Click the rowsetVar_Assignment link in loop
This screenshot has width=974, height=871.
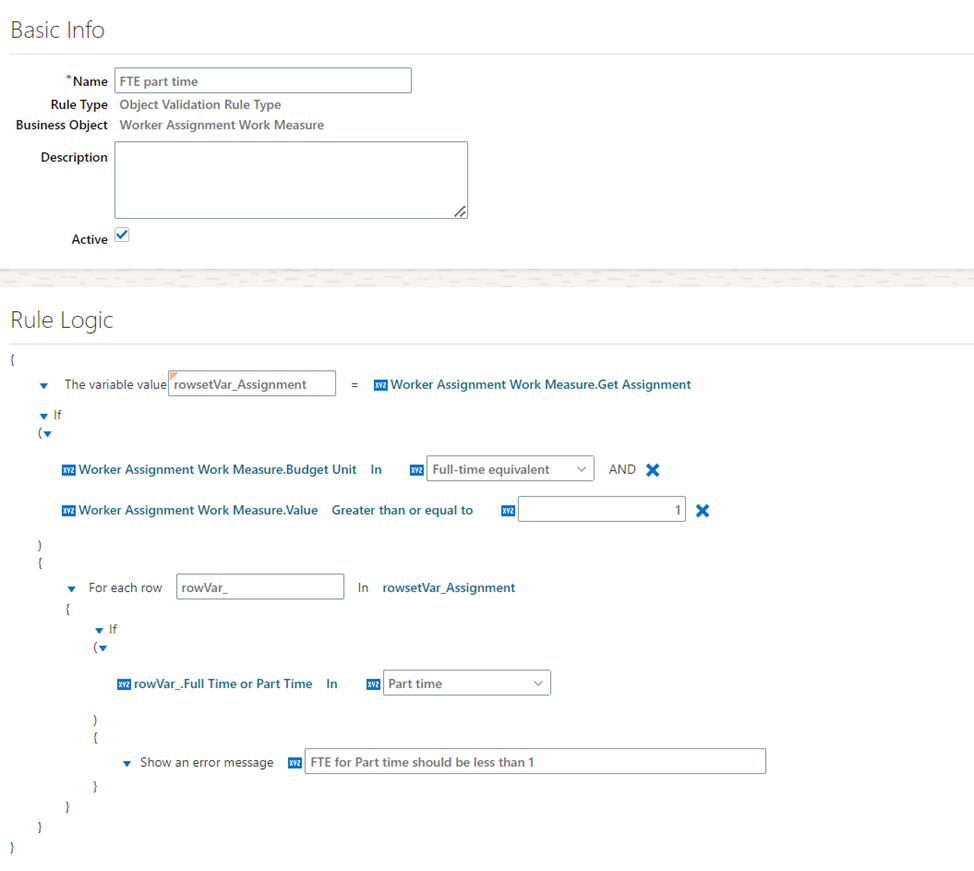[448, 588]
